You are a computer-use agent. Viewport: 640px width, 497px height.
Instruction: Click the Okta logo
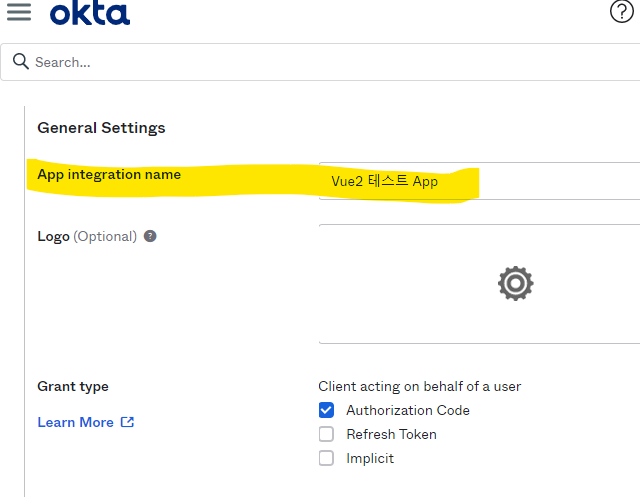tap(90, 13)
